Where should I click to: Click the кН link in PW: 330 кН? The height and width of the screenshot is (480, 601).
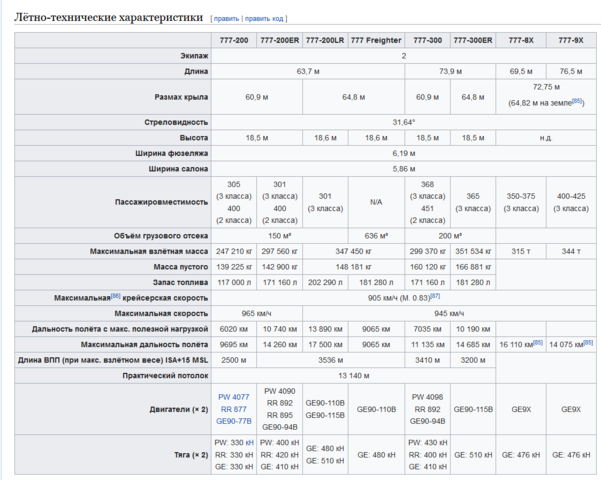point(250,443)
